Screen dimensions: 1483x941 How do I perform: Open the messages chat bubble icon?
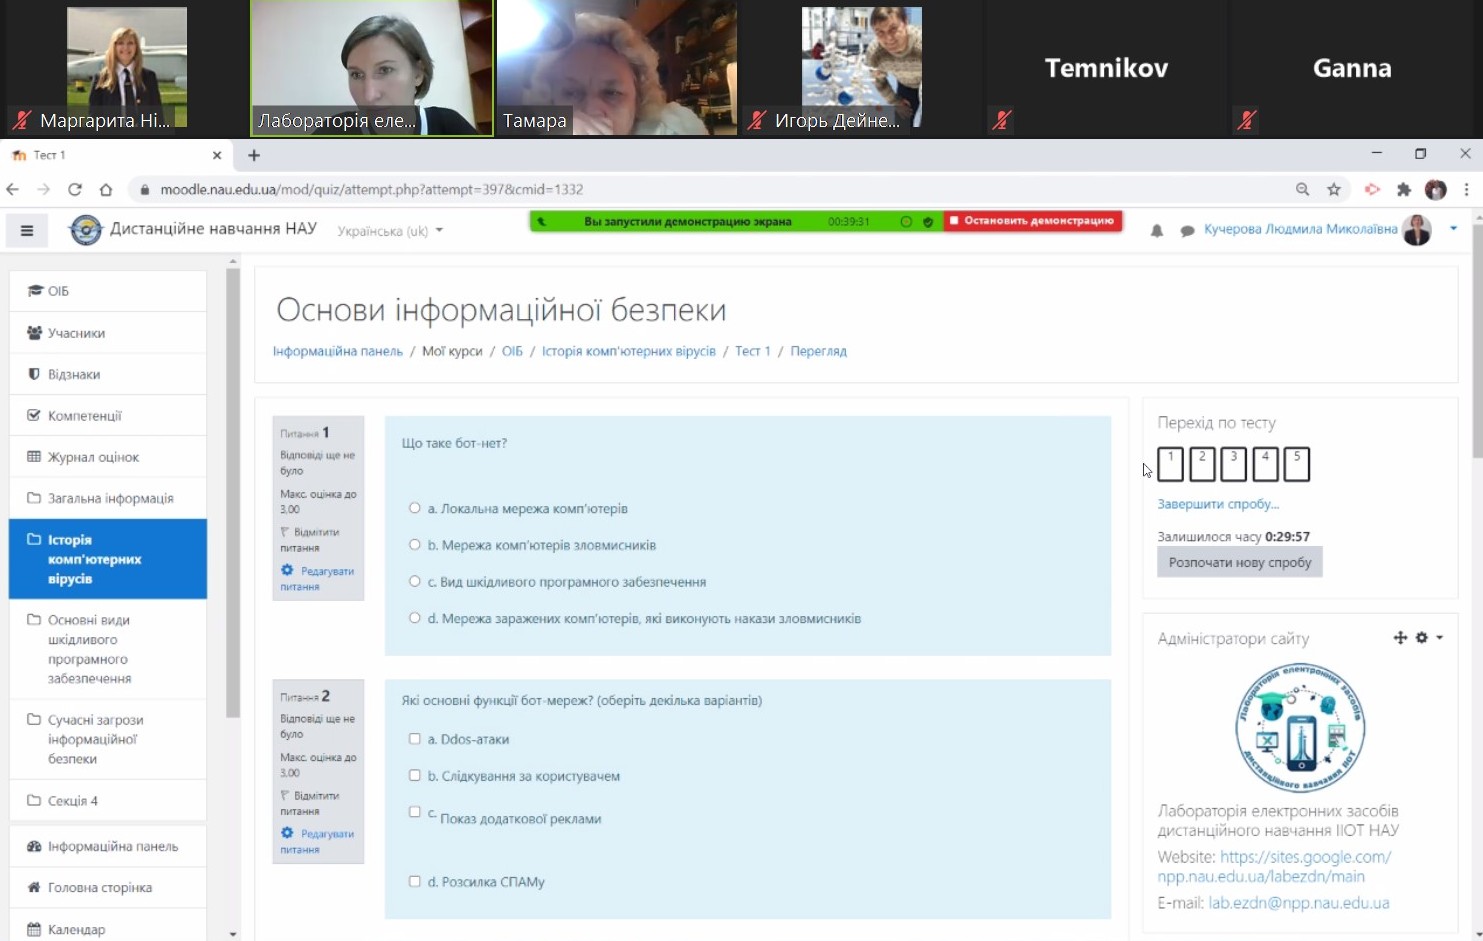pos(1187,231)
